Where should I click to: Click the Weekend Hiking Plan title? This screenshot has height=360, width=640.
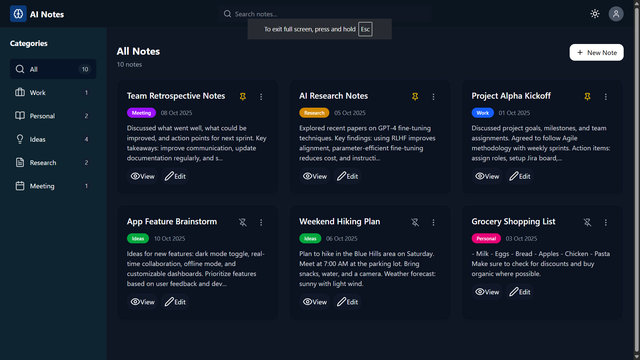pos(340,222)
